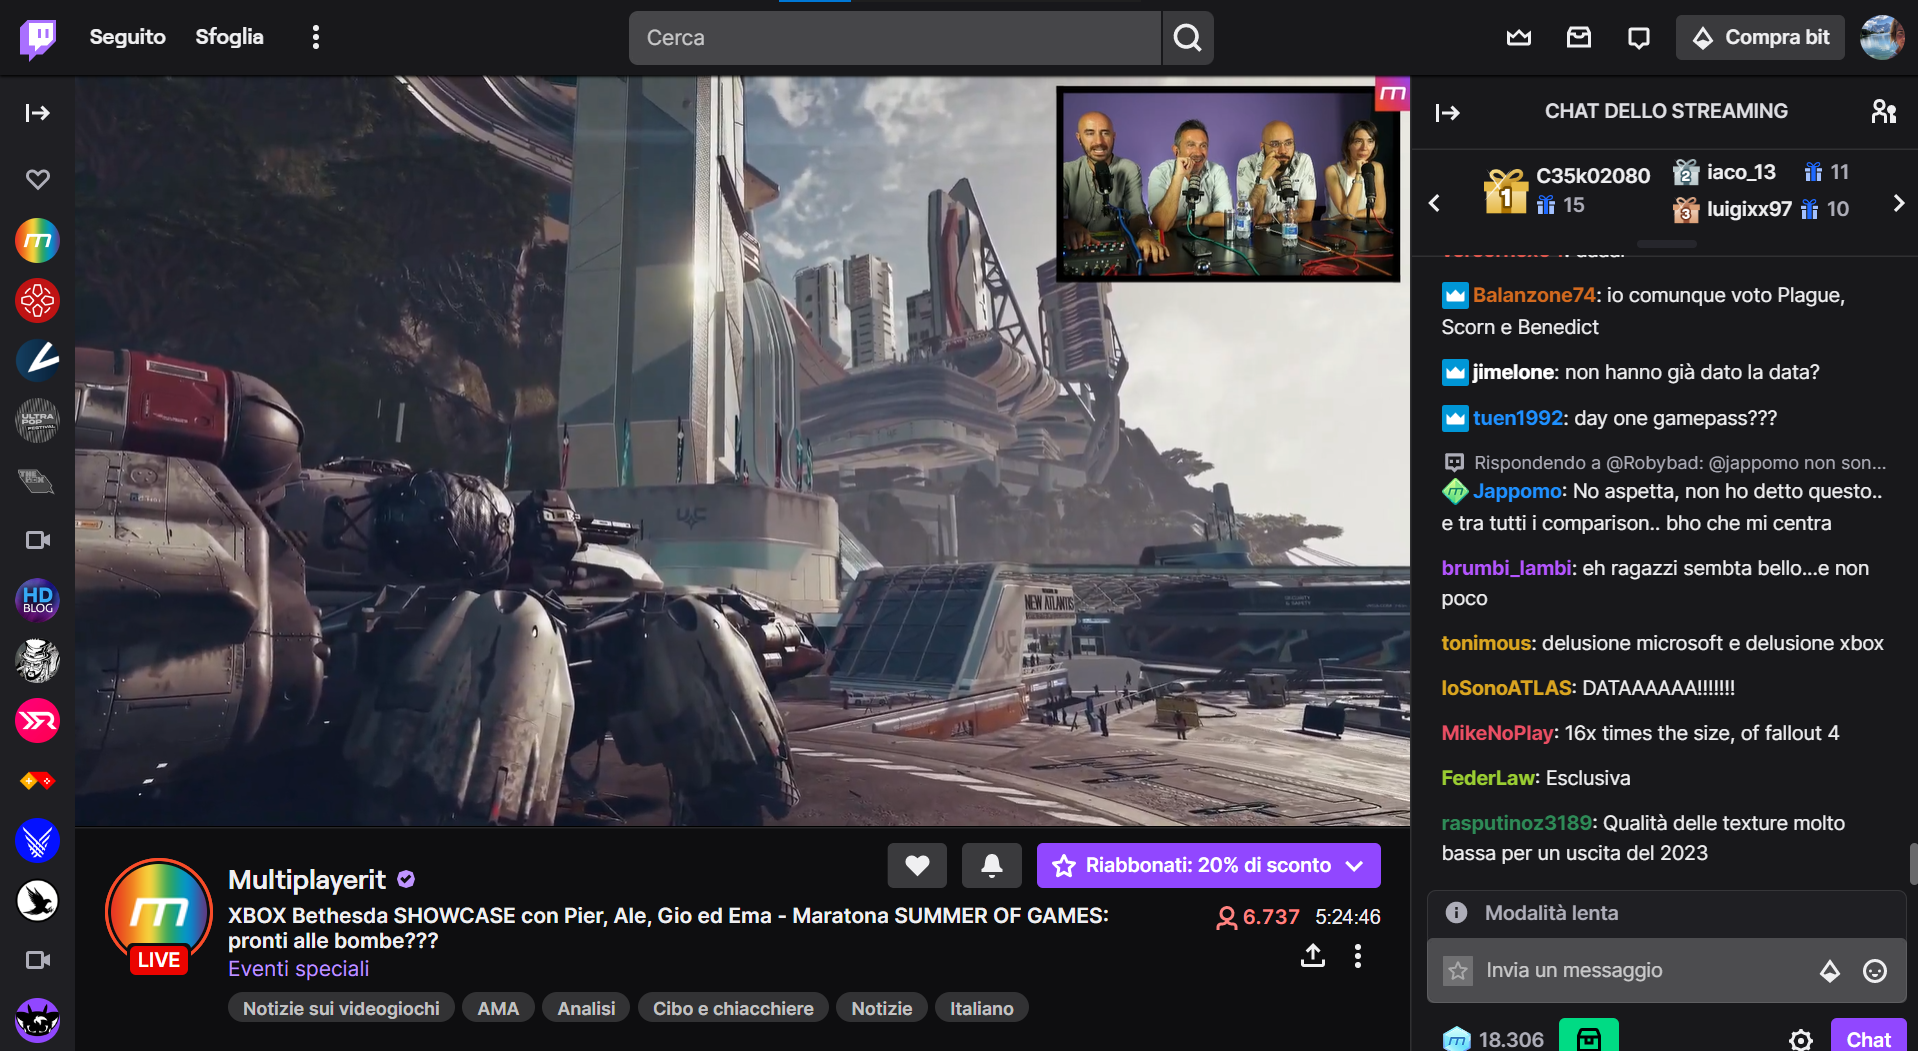Click the live Multiplayerit channel avatar
1918x1051 pixels.
click(x=159, y=913)
